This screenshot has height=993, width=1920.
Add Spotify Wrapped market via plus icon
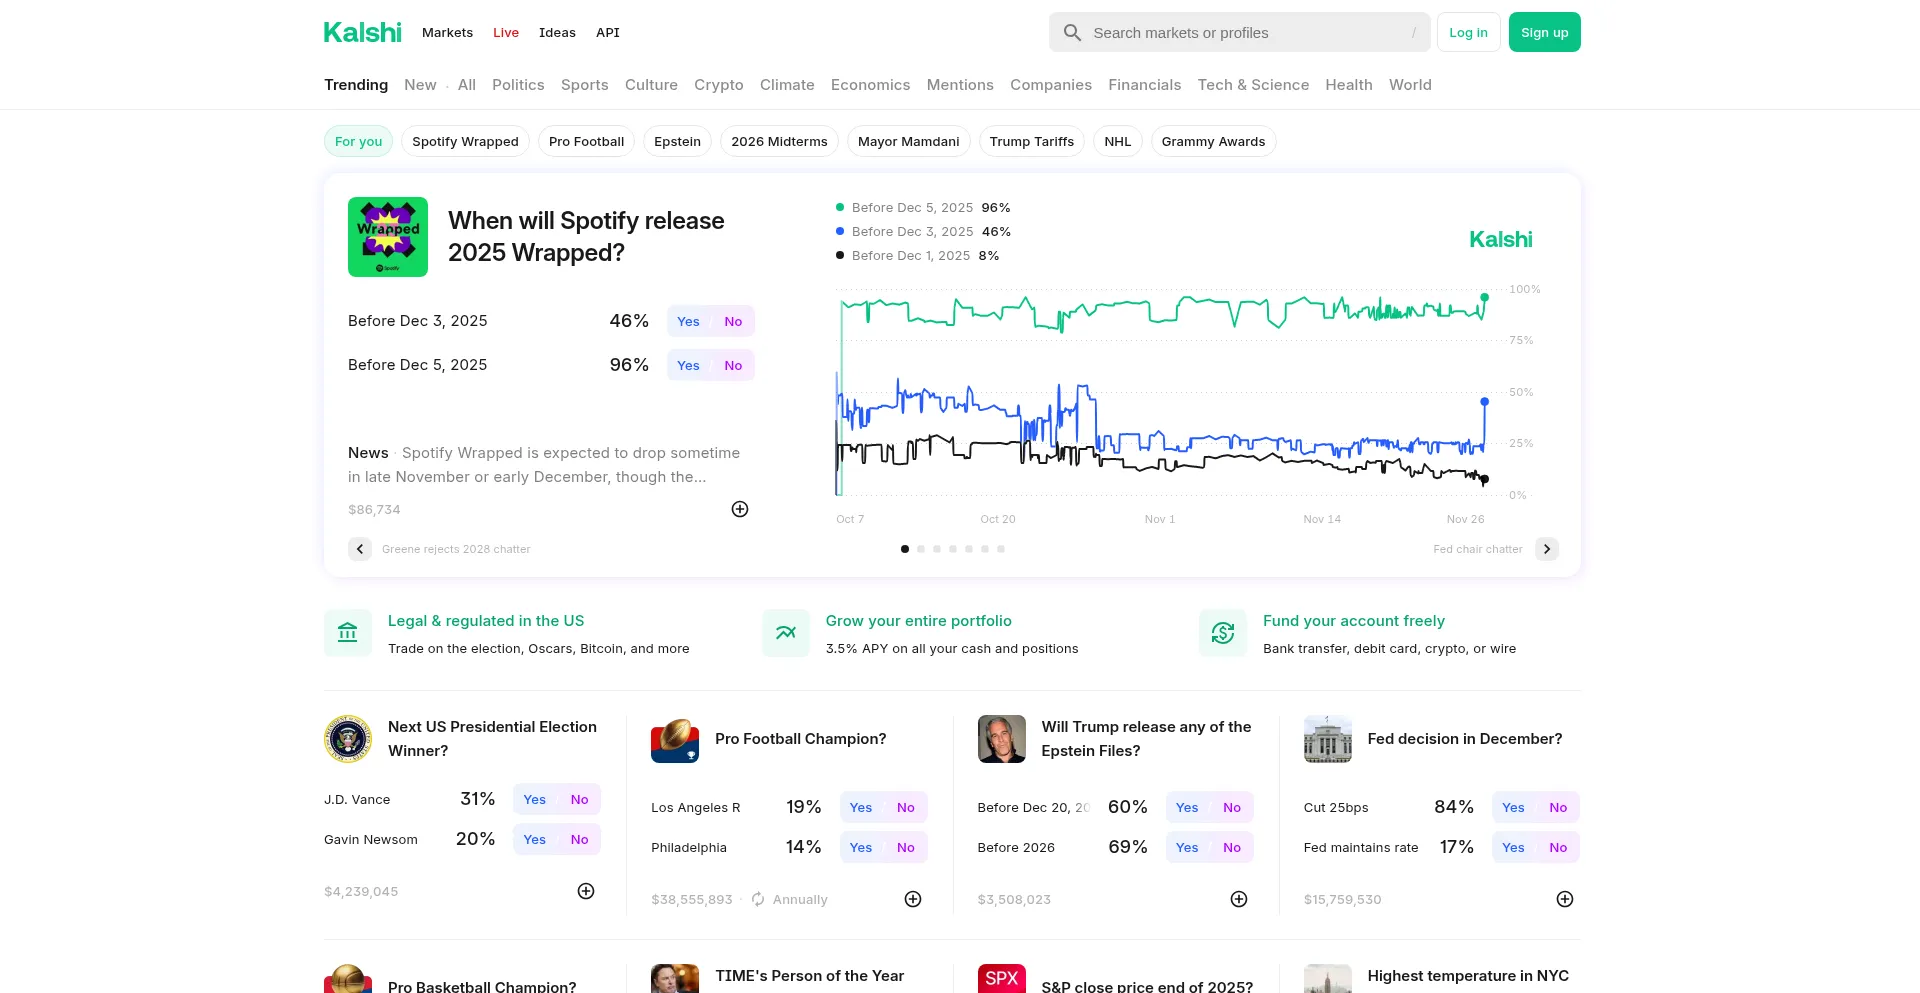740,509
